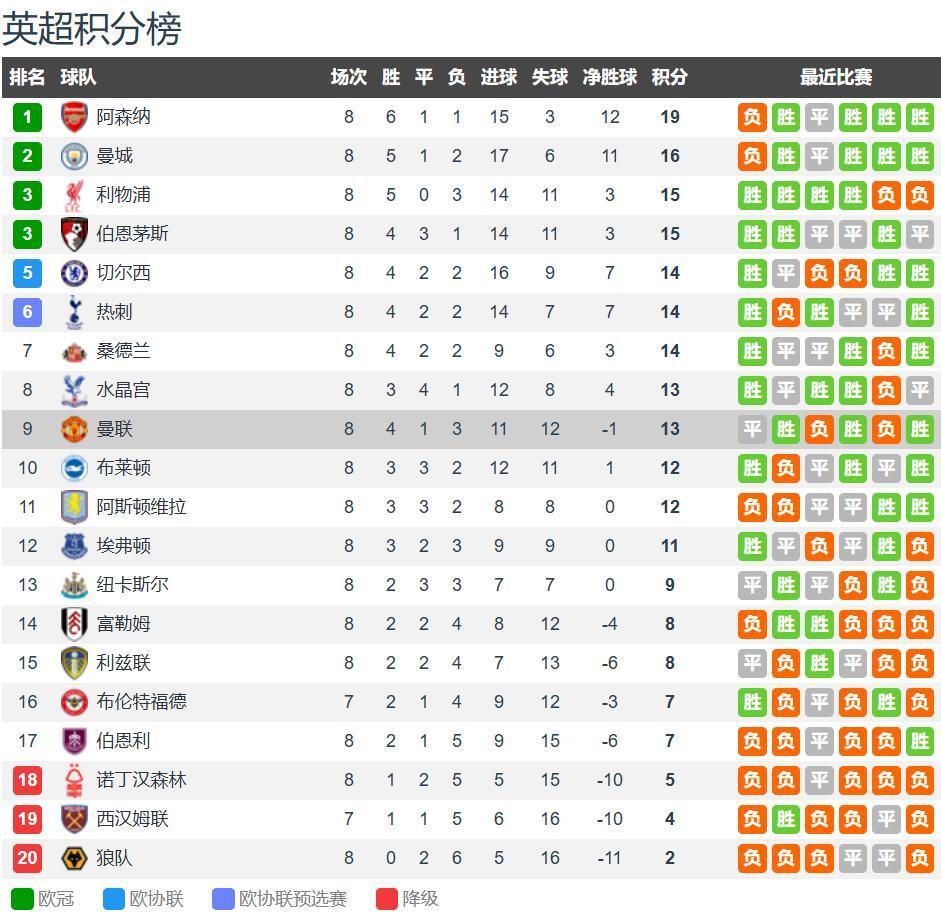
Task: Click the Everton crest icon
Action: (75, 546)
